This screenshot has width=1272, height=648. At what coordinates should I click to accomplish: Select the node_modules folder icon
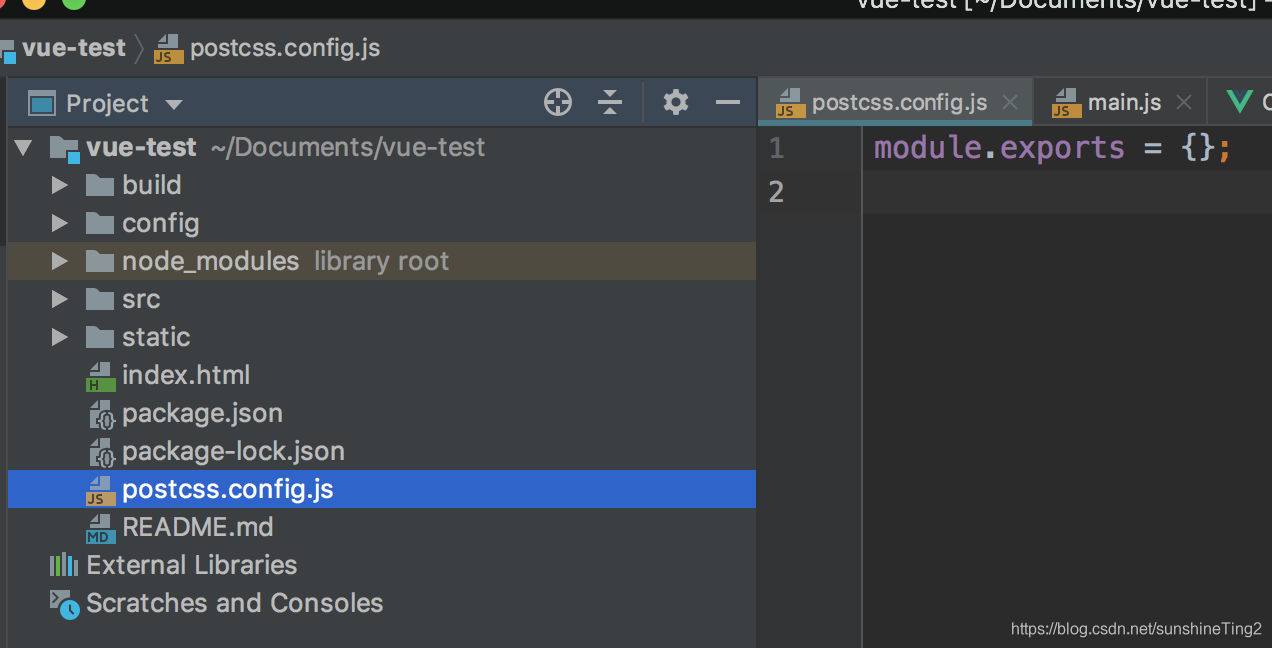[x=100, y=261]
